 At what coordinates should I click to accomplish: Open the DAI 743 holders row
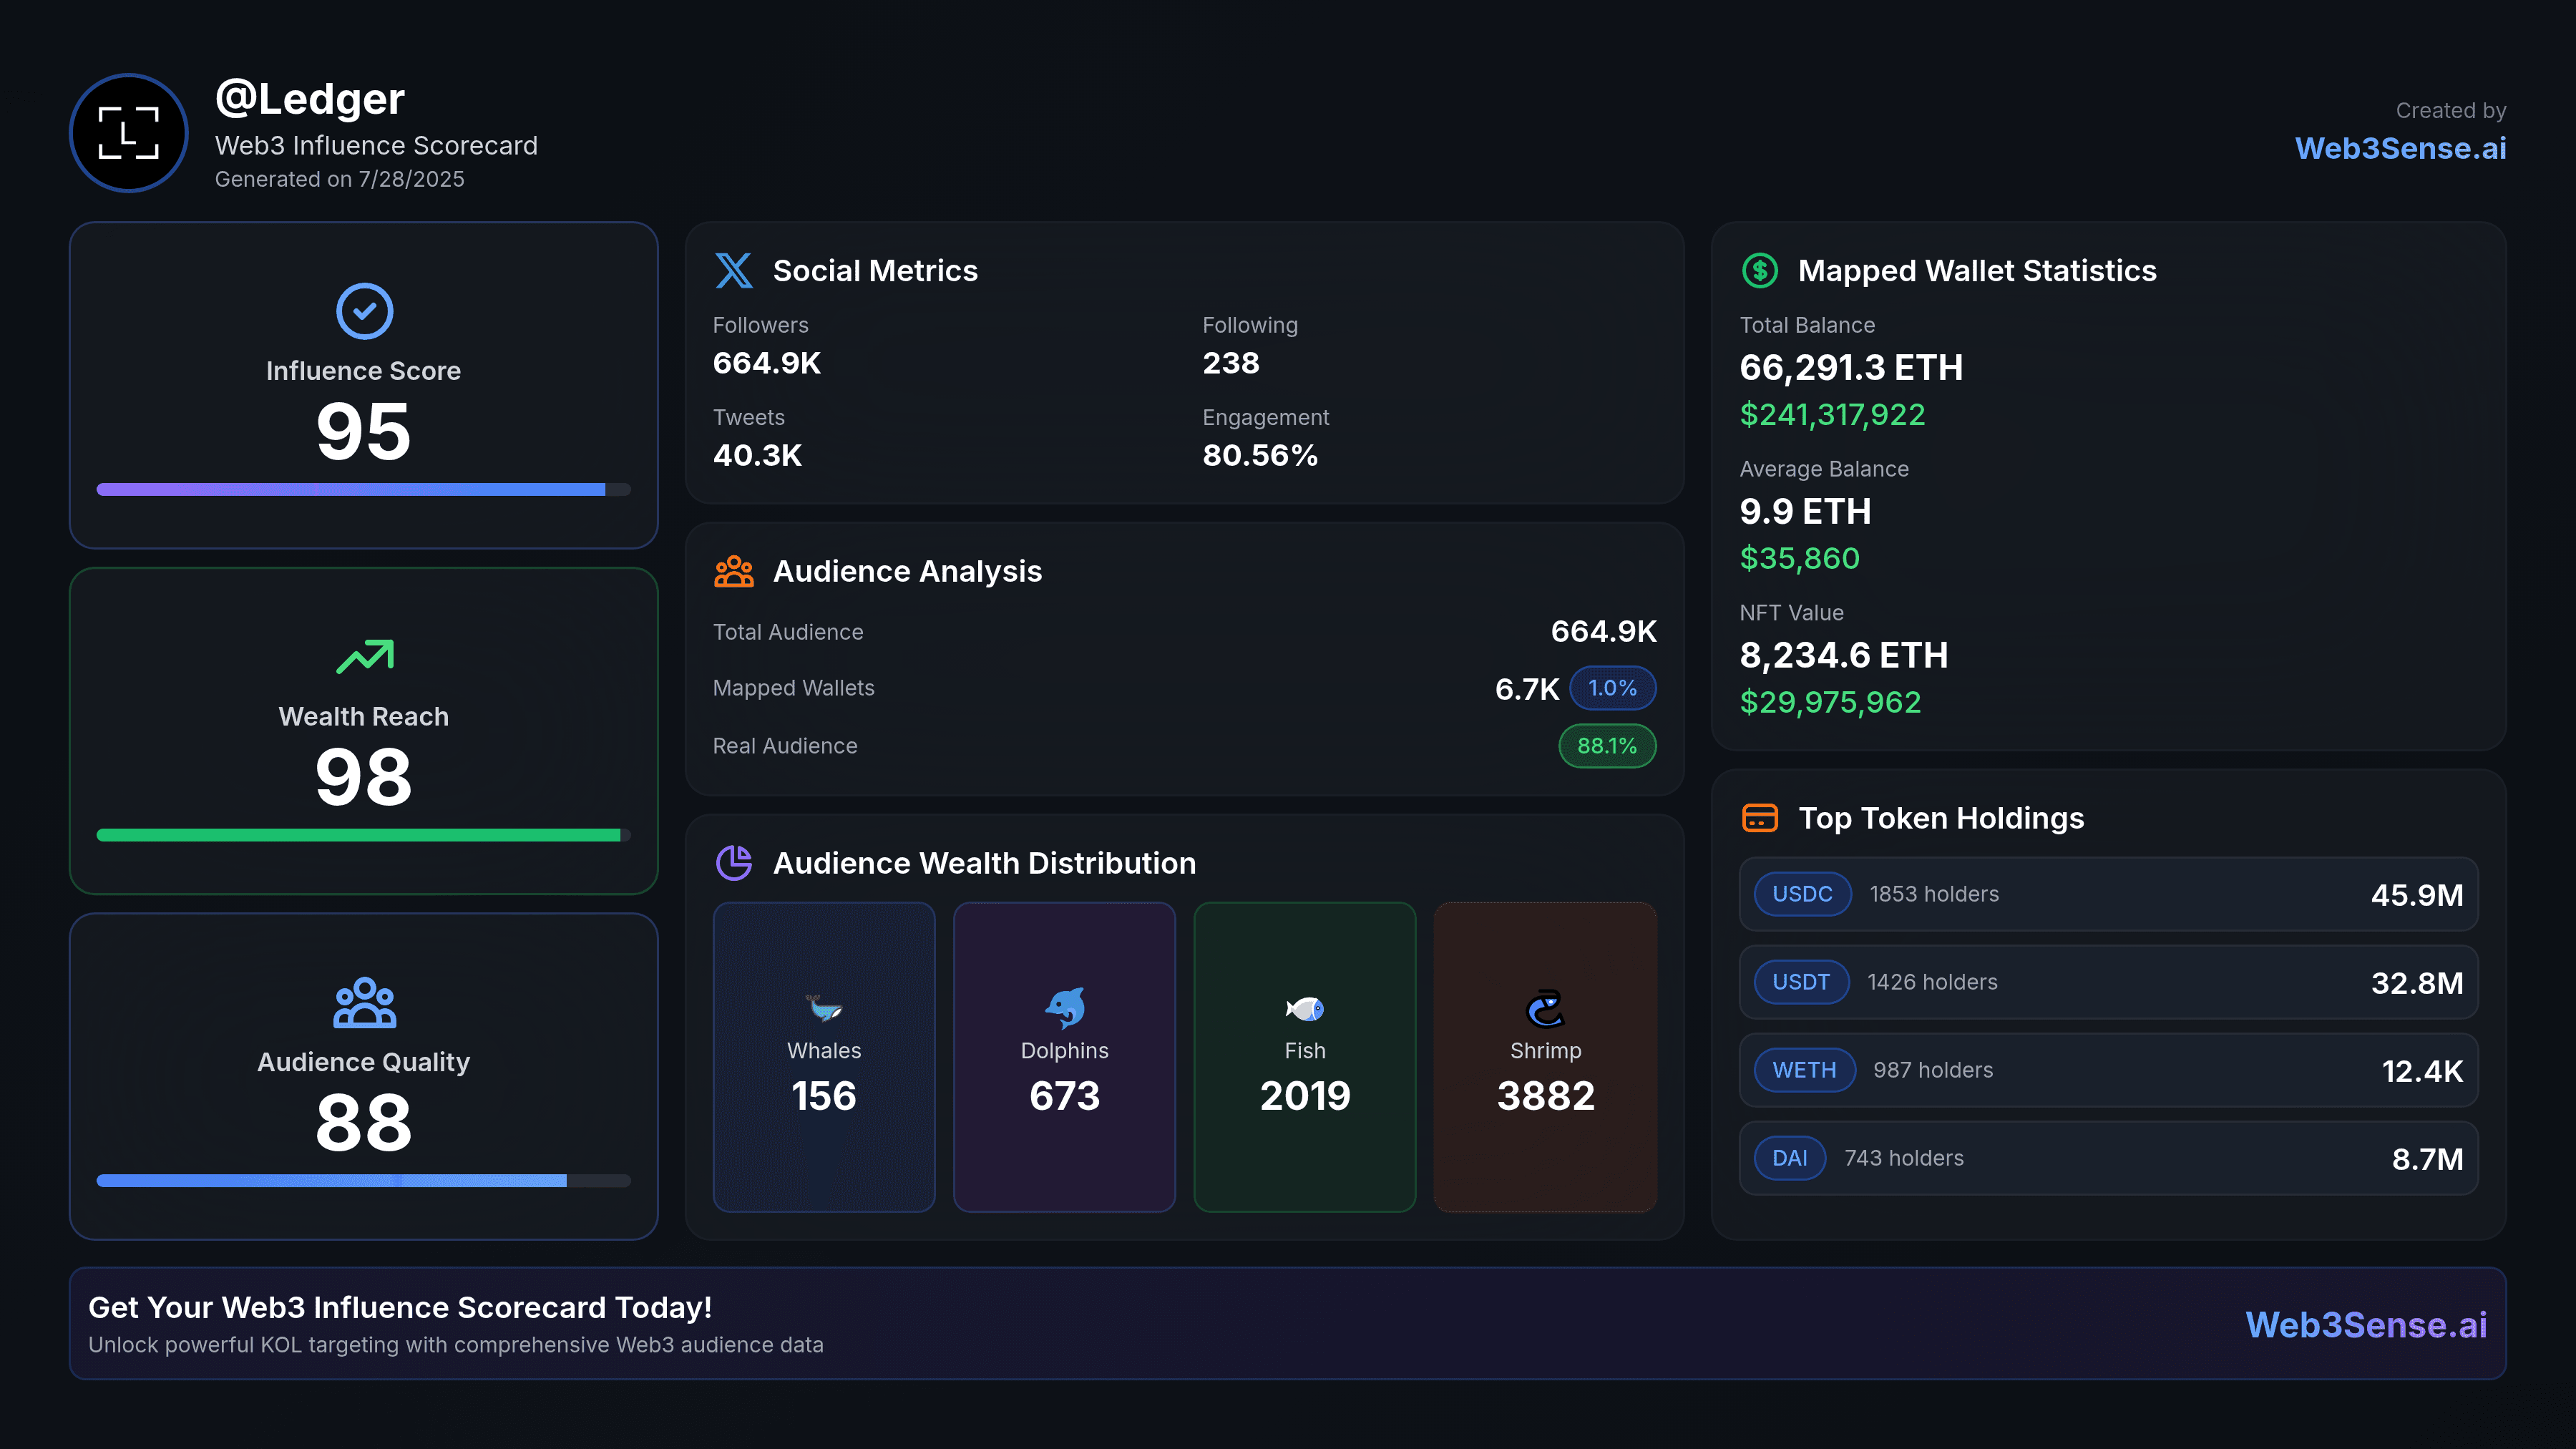click(x=2108, y=1158)
